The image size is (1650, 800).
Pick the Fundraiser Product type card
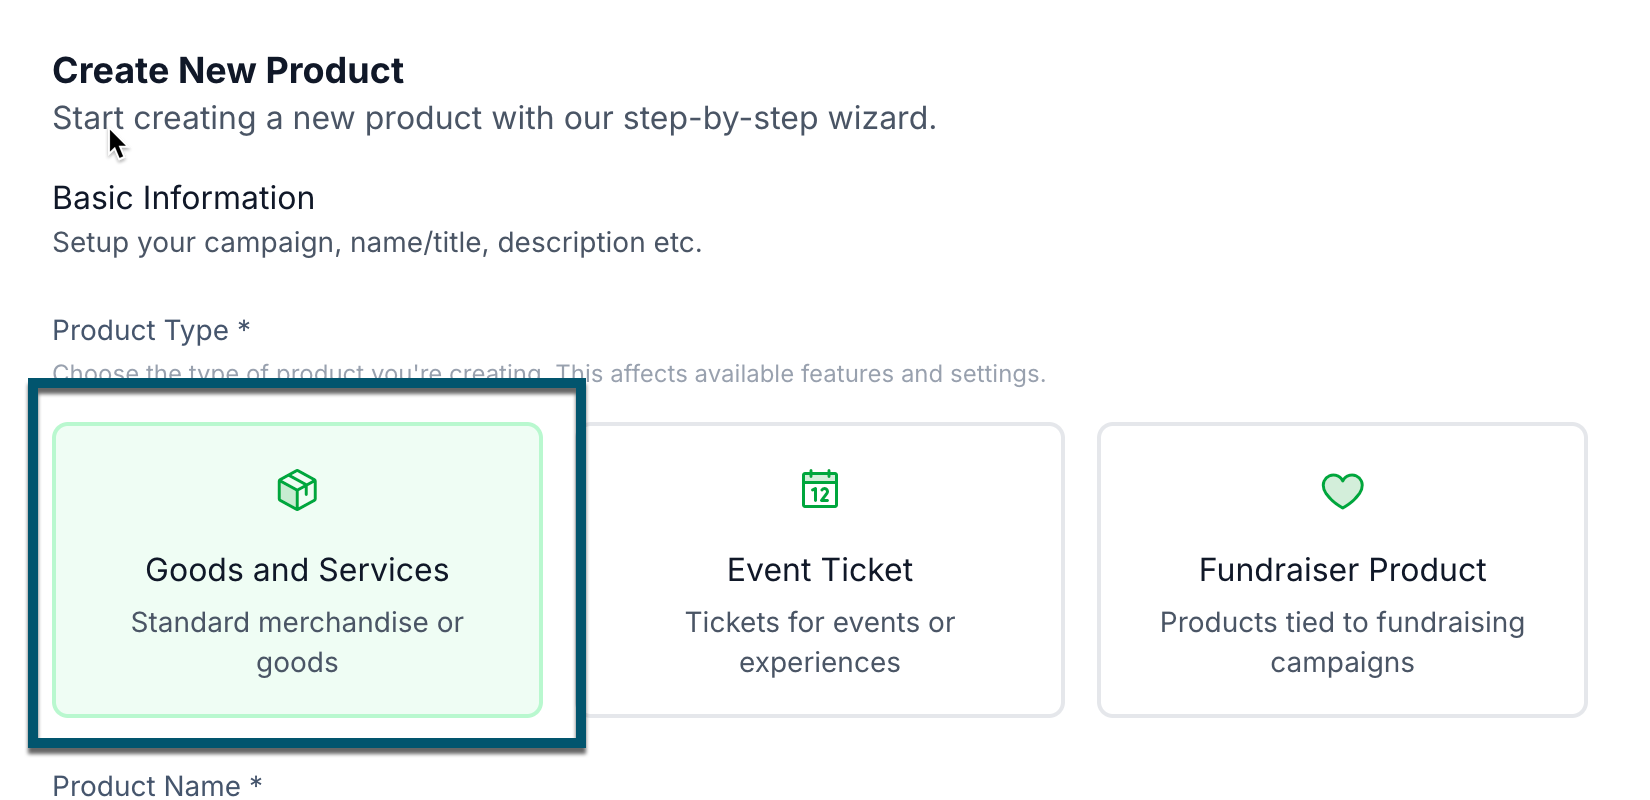point(1342,570)
